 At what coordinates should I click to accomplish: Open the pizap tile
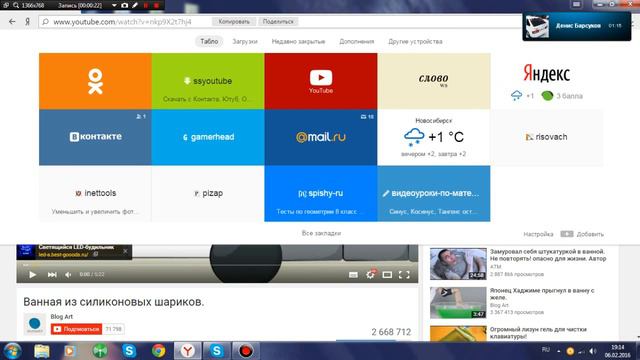[208, 193]
